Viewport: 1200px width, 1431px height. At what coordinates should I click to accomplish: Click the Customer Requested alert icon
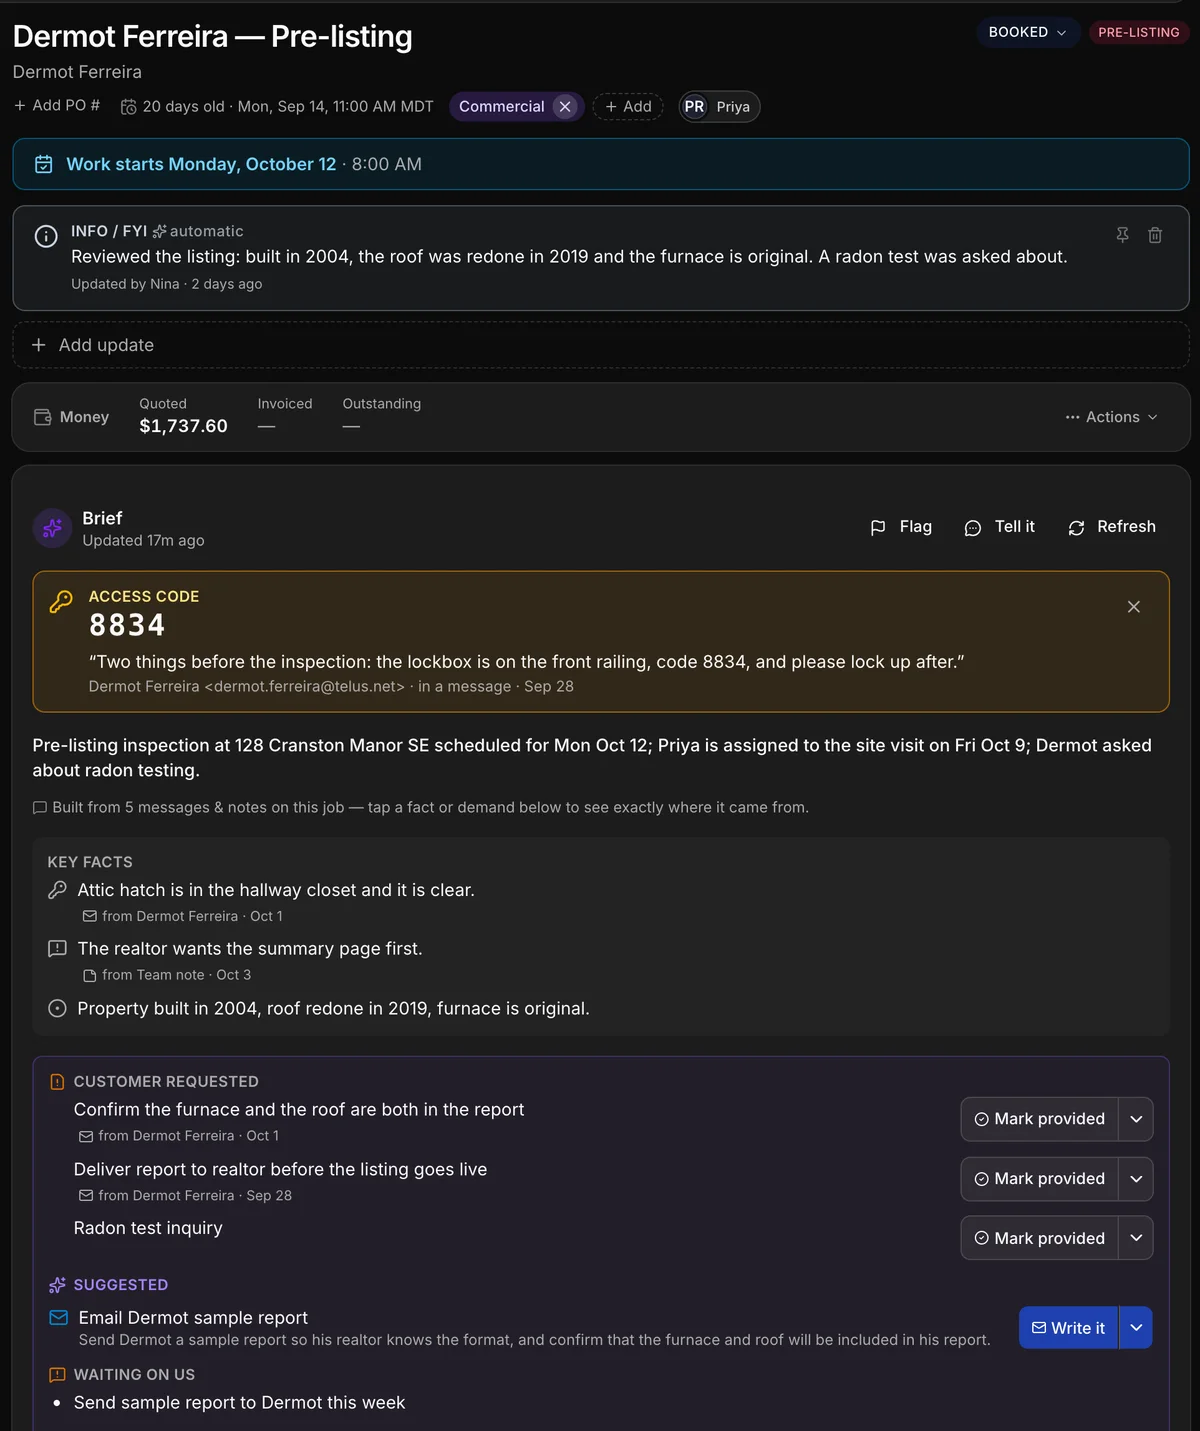coord(57,1082)
